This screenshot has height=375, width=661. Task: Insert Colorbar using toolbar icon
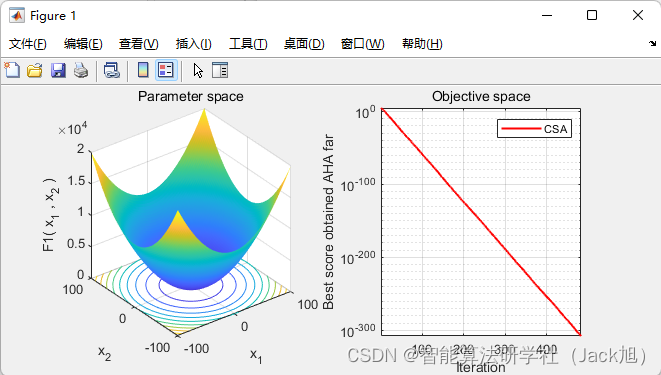coord(143,70)
